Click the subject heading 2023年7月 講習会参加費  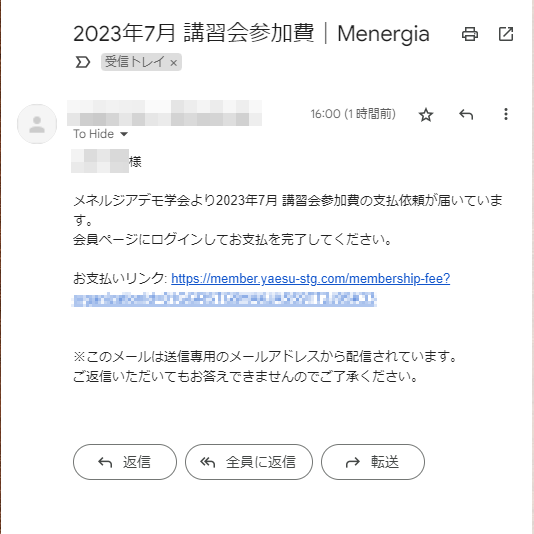(193, 33)
